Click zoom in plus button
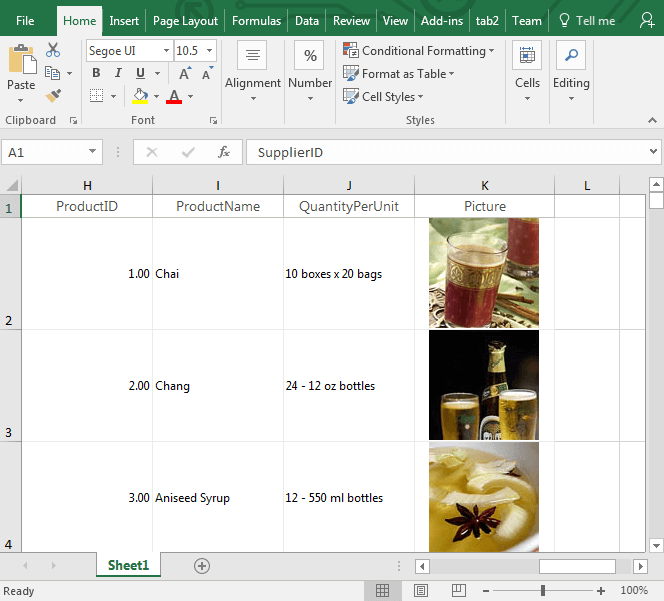The height and width of the screenshot is (601, 664). [600, 590]
